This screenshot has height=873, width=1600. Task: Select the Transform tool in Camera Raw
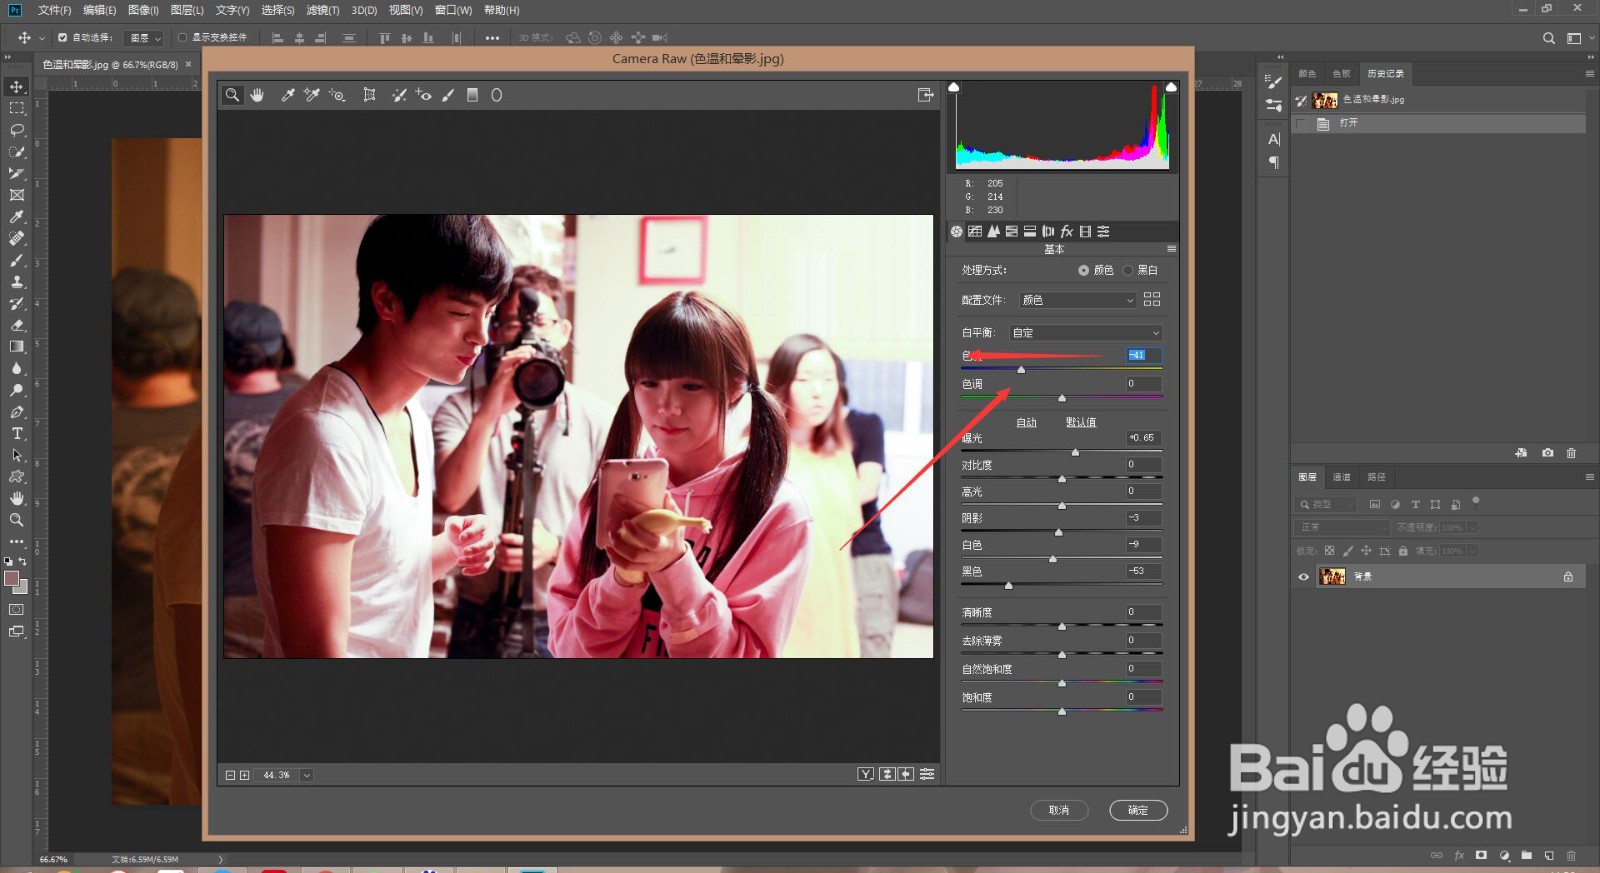point(369,95)
